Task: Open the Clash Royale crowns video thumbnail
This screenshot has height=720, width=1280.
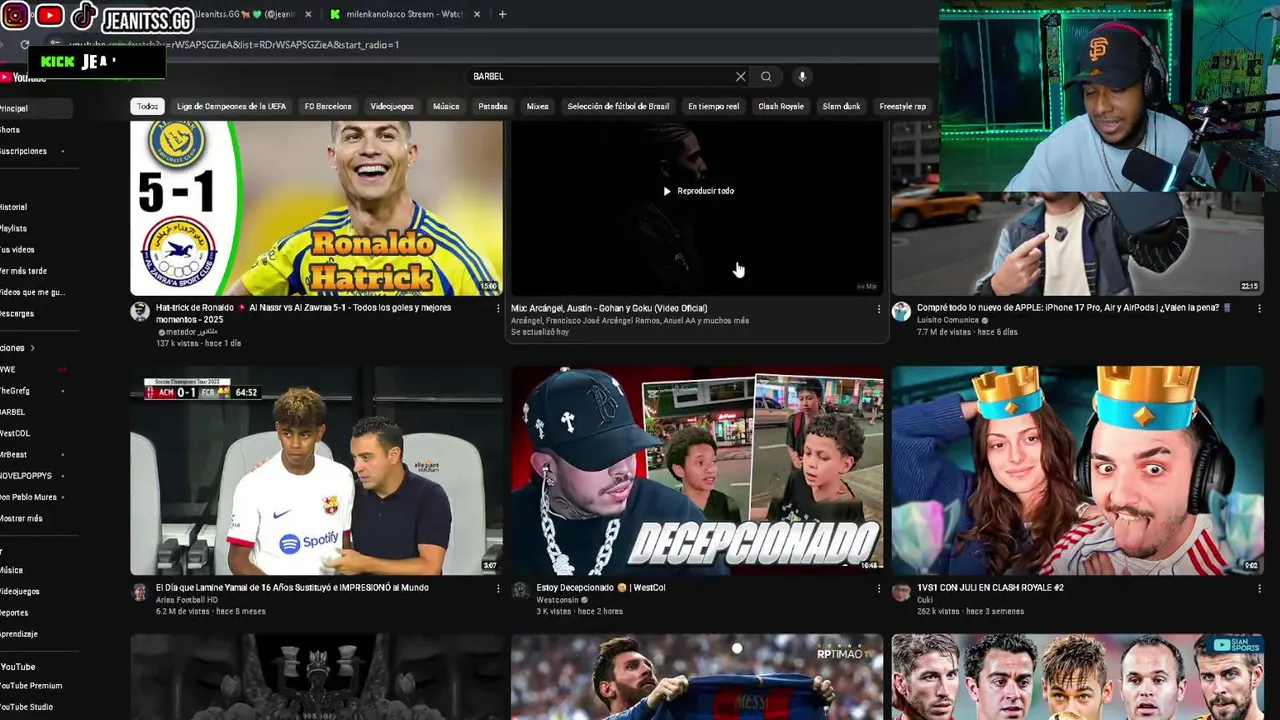Action: (x=1077, y=470)
